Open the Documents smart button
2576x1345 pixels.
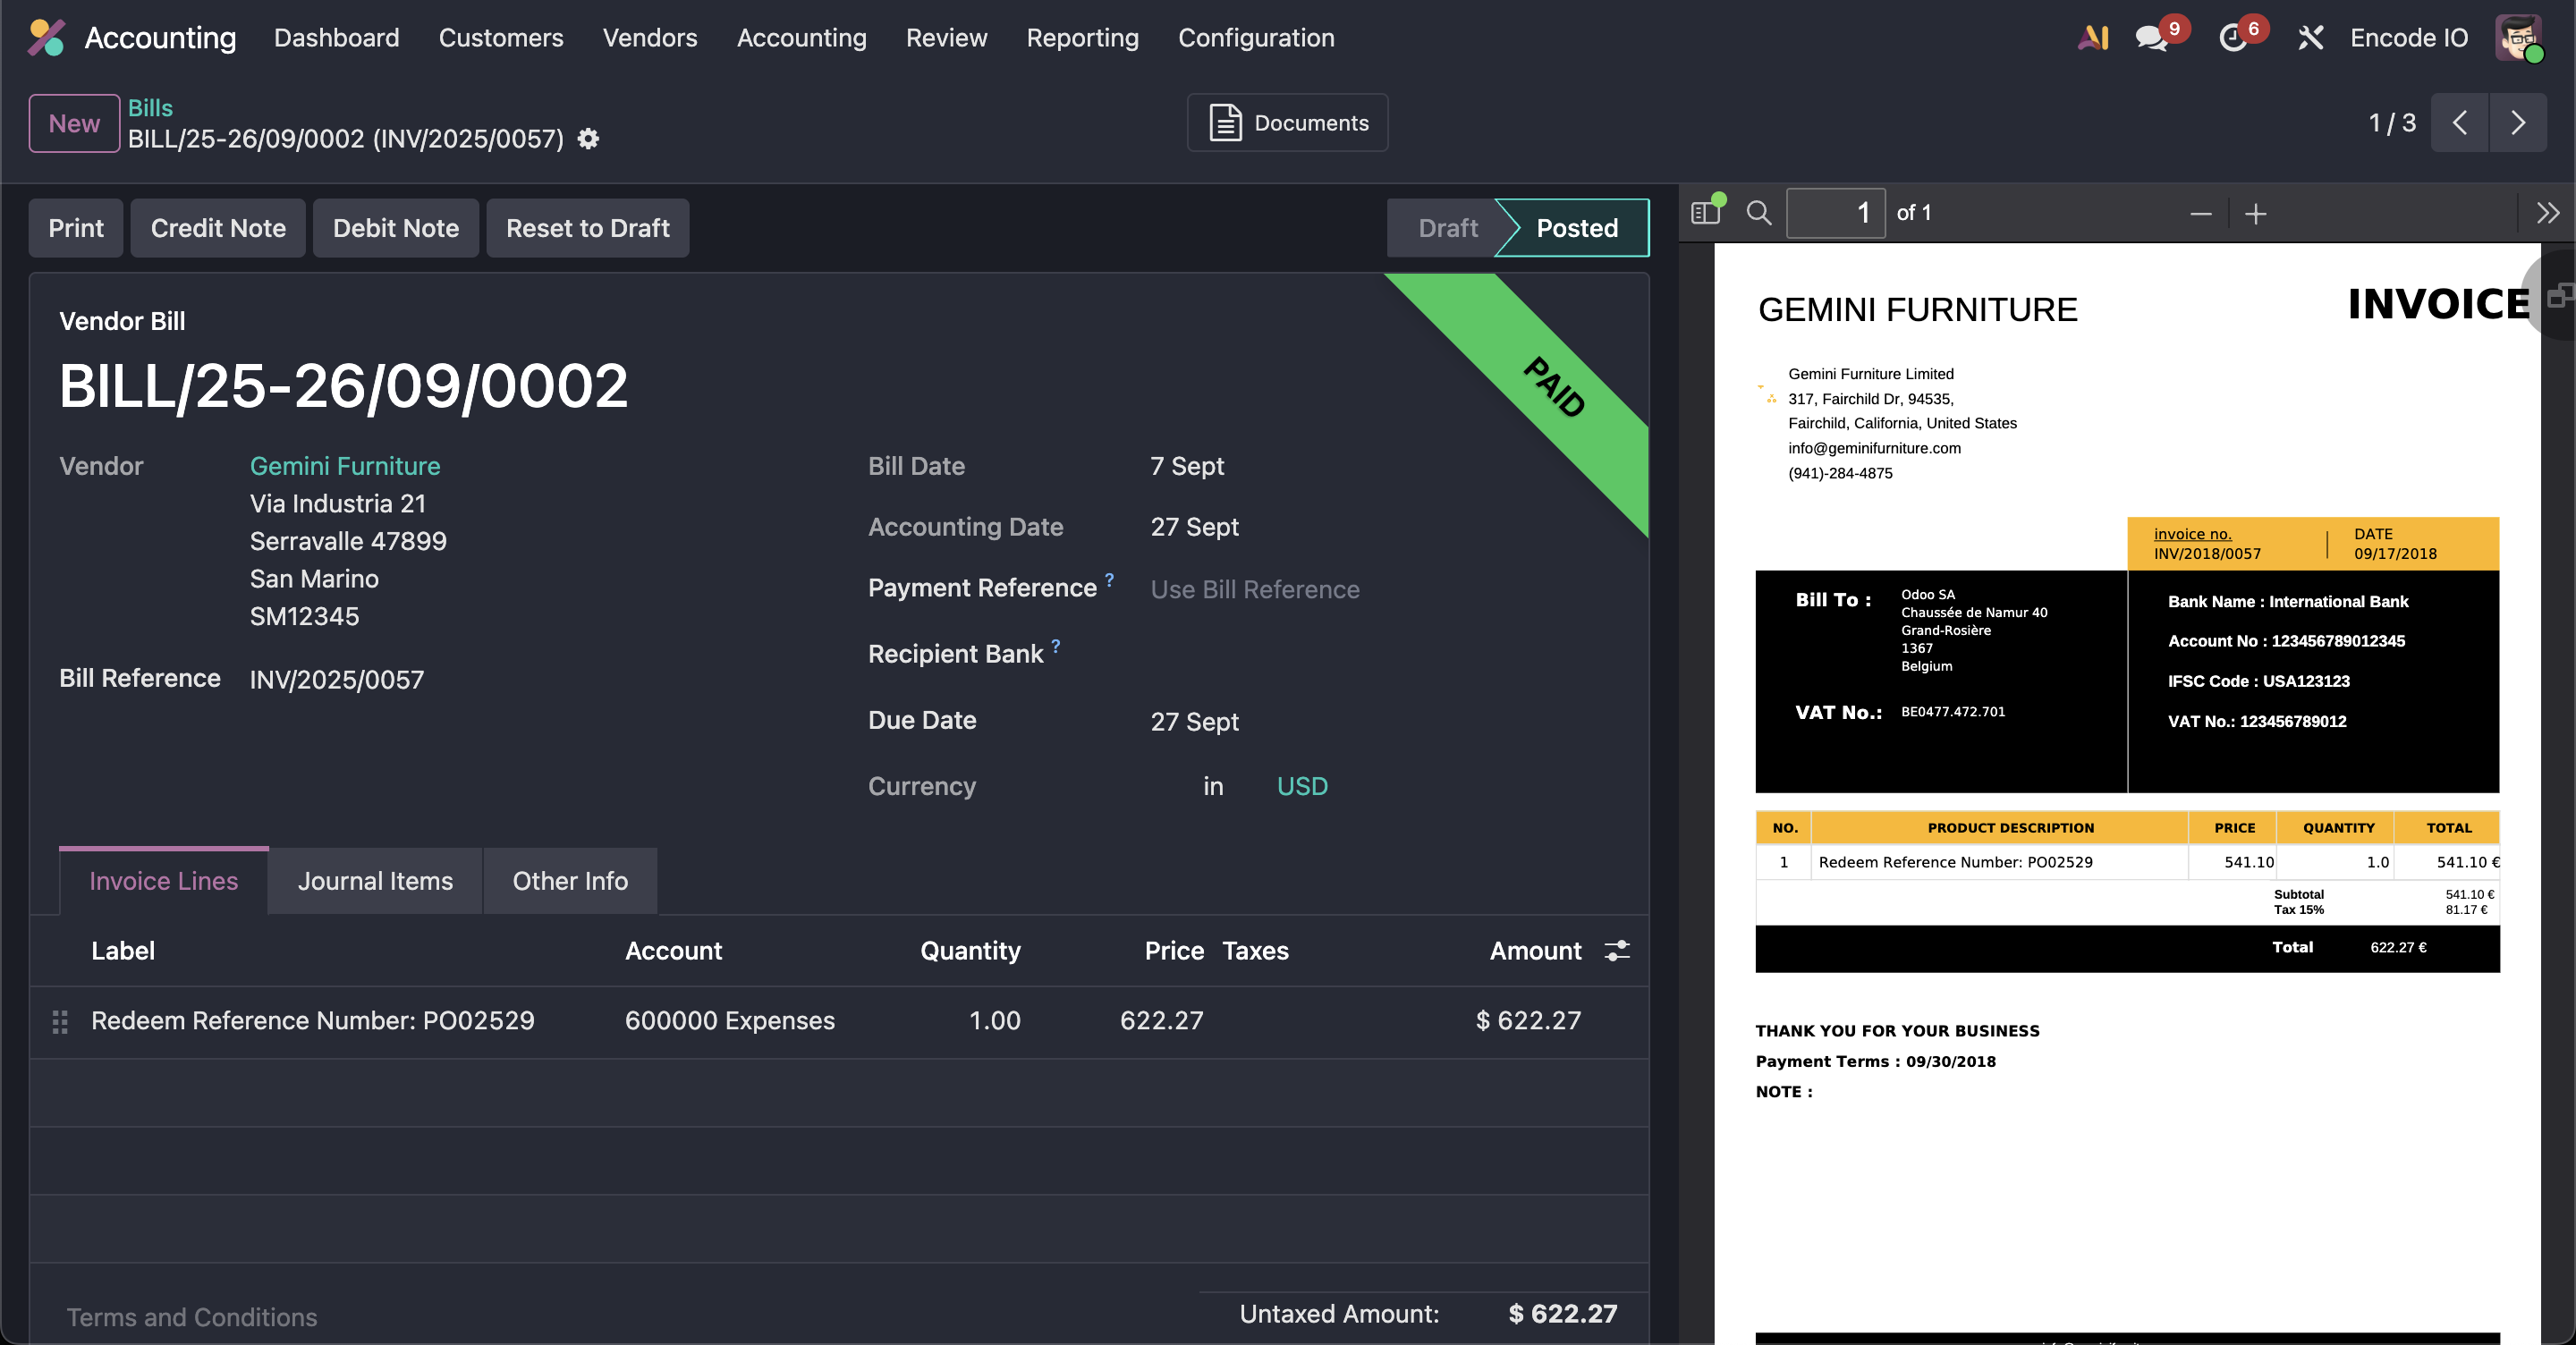pyautogui.click(x=1288, y=123)
